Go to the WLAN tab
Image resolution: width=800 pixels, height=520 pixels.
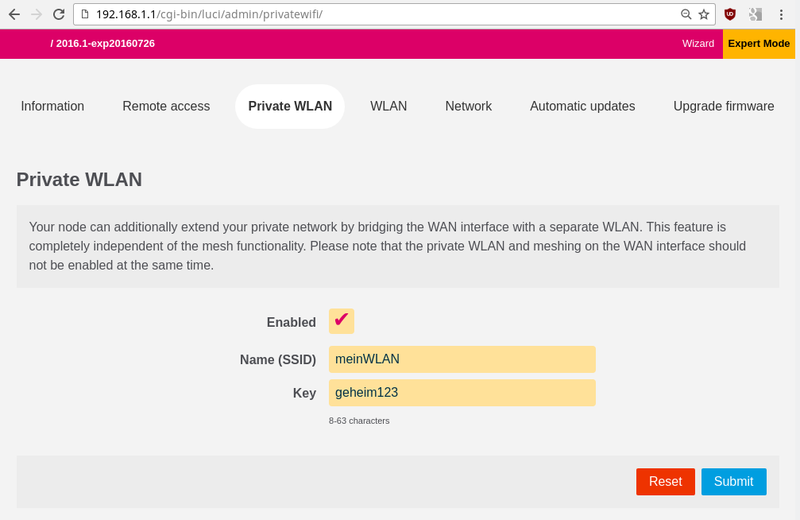click(388, 106)
